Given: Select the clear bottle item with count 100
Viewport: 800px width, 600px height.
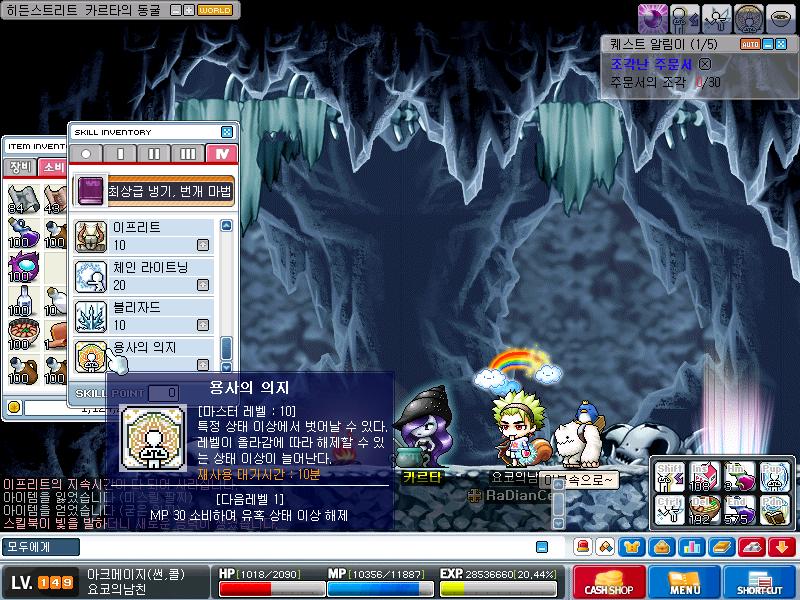Looking at the screenshot, I should point(23,301).
